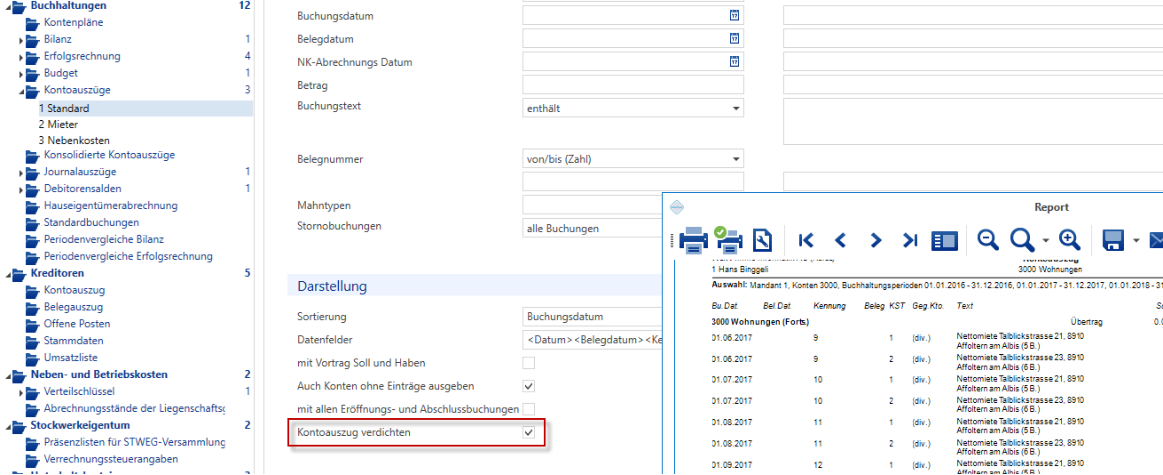Uncheck Auch Konten ohne Einträge ausgeben
This screenshot has width=1163, height=475.
[529, 386]
